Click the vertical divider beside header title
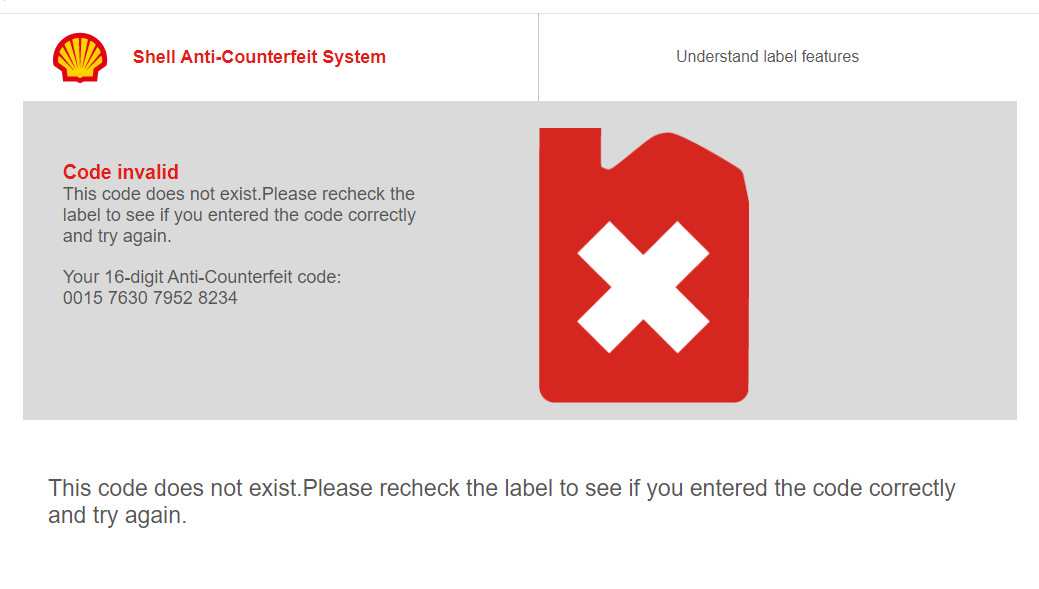Image resolution: width=1039 pixels, height=589 pixels. click(539, 57)
